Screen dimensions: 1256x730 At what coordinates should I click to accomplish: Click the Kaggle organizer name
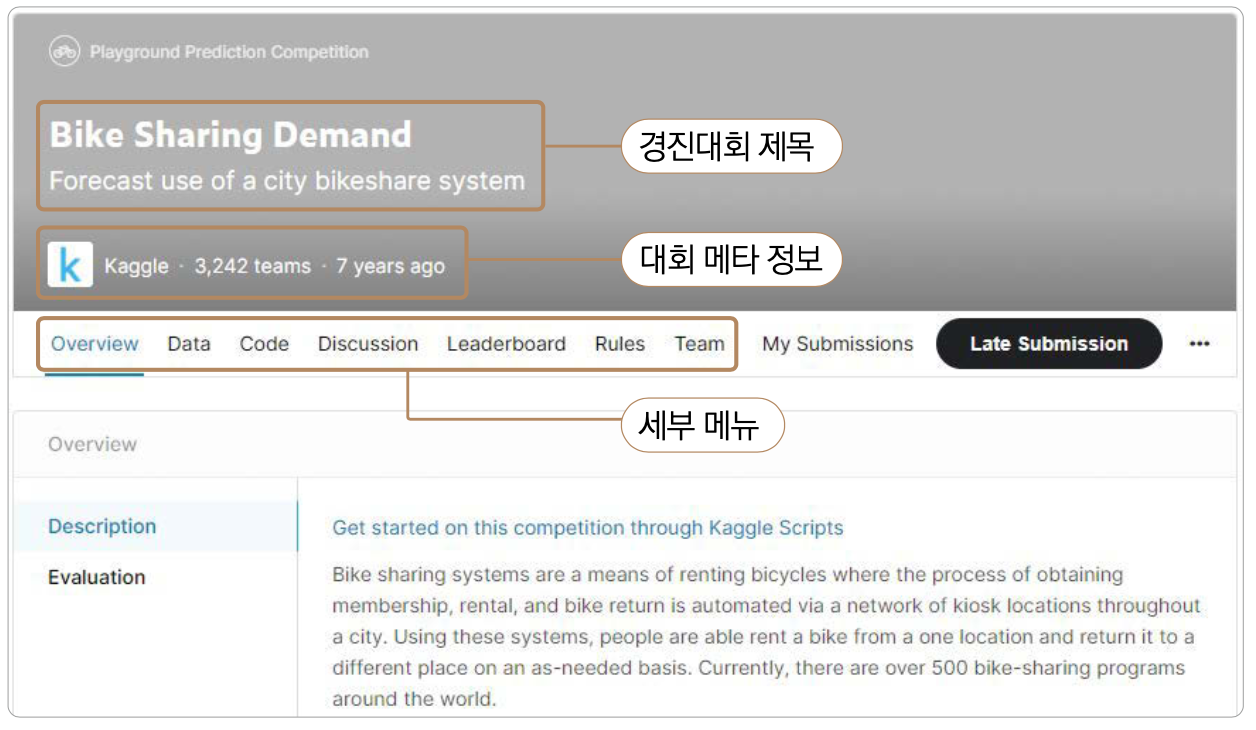[136, 266]
